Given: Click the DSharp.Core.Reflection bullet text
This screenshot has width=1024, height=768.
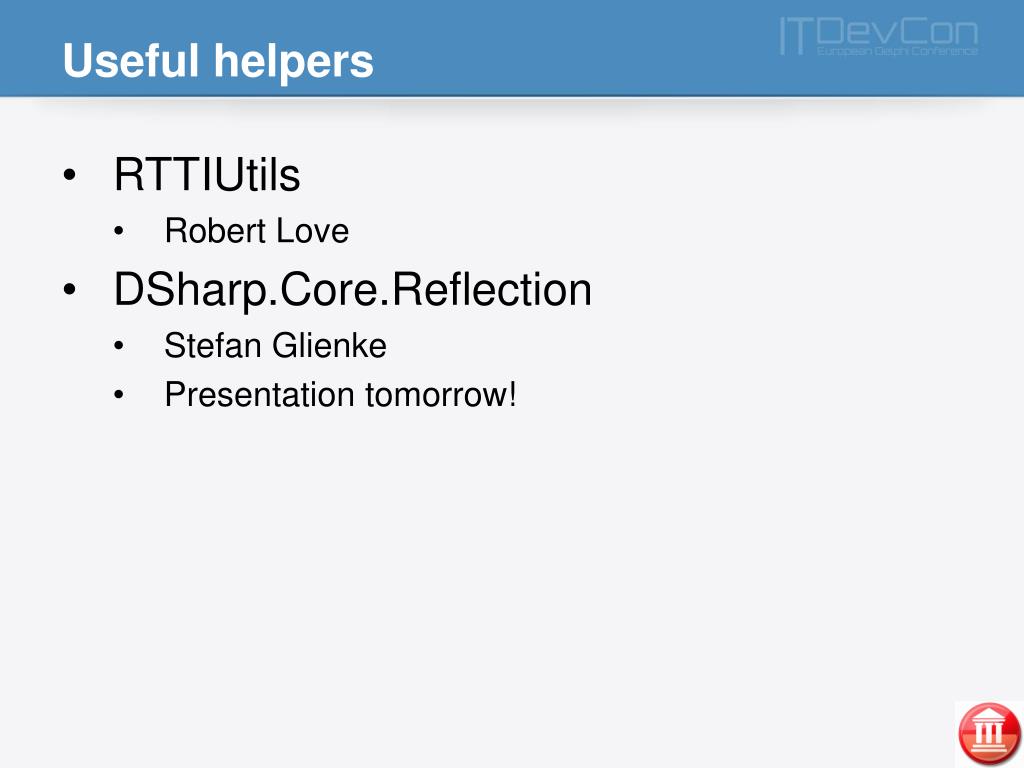Looking at the screenshot, I should [x=353, y=289].
